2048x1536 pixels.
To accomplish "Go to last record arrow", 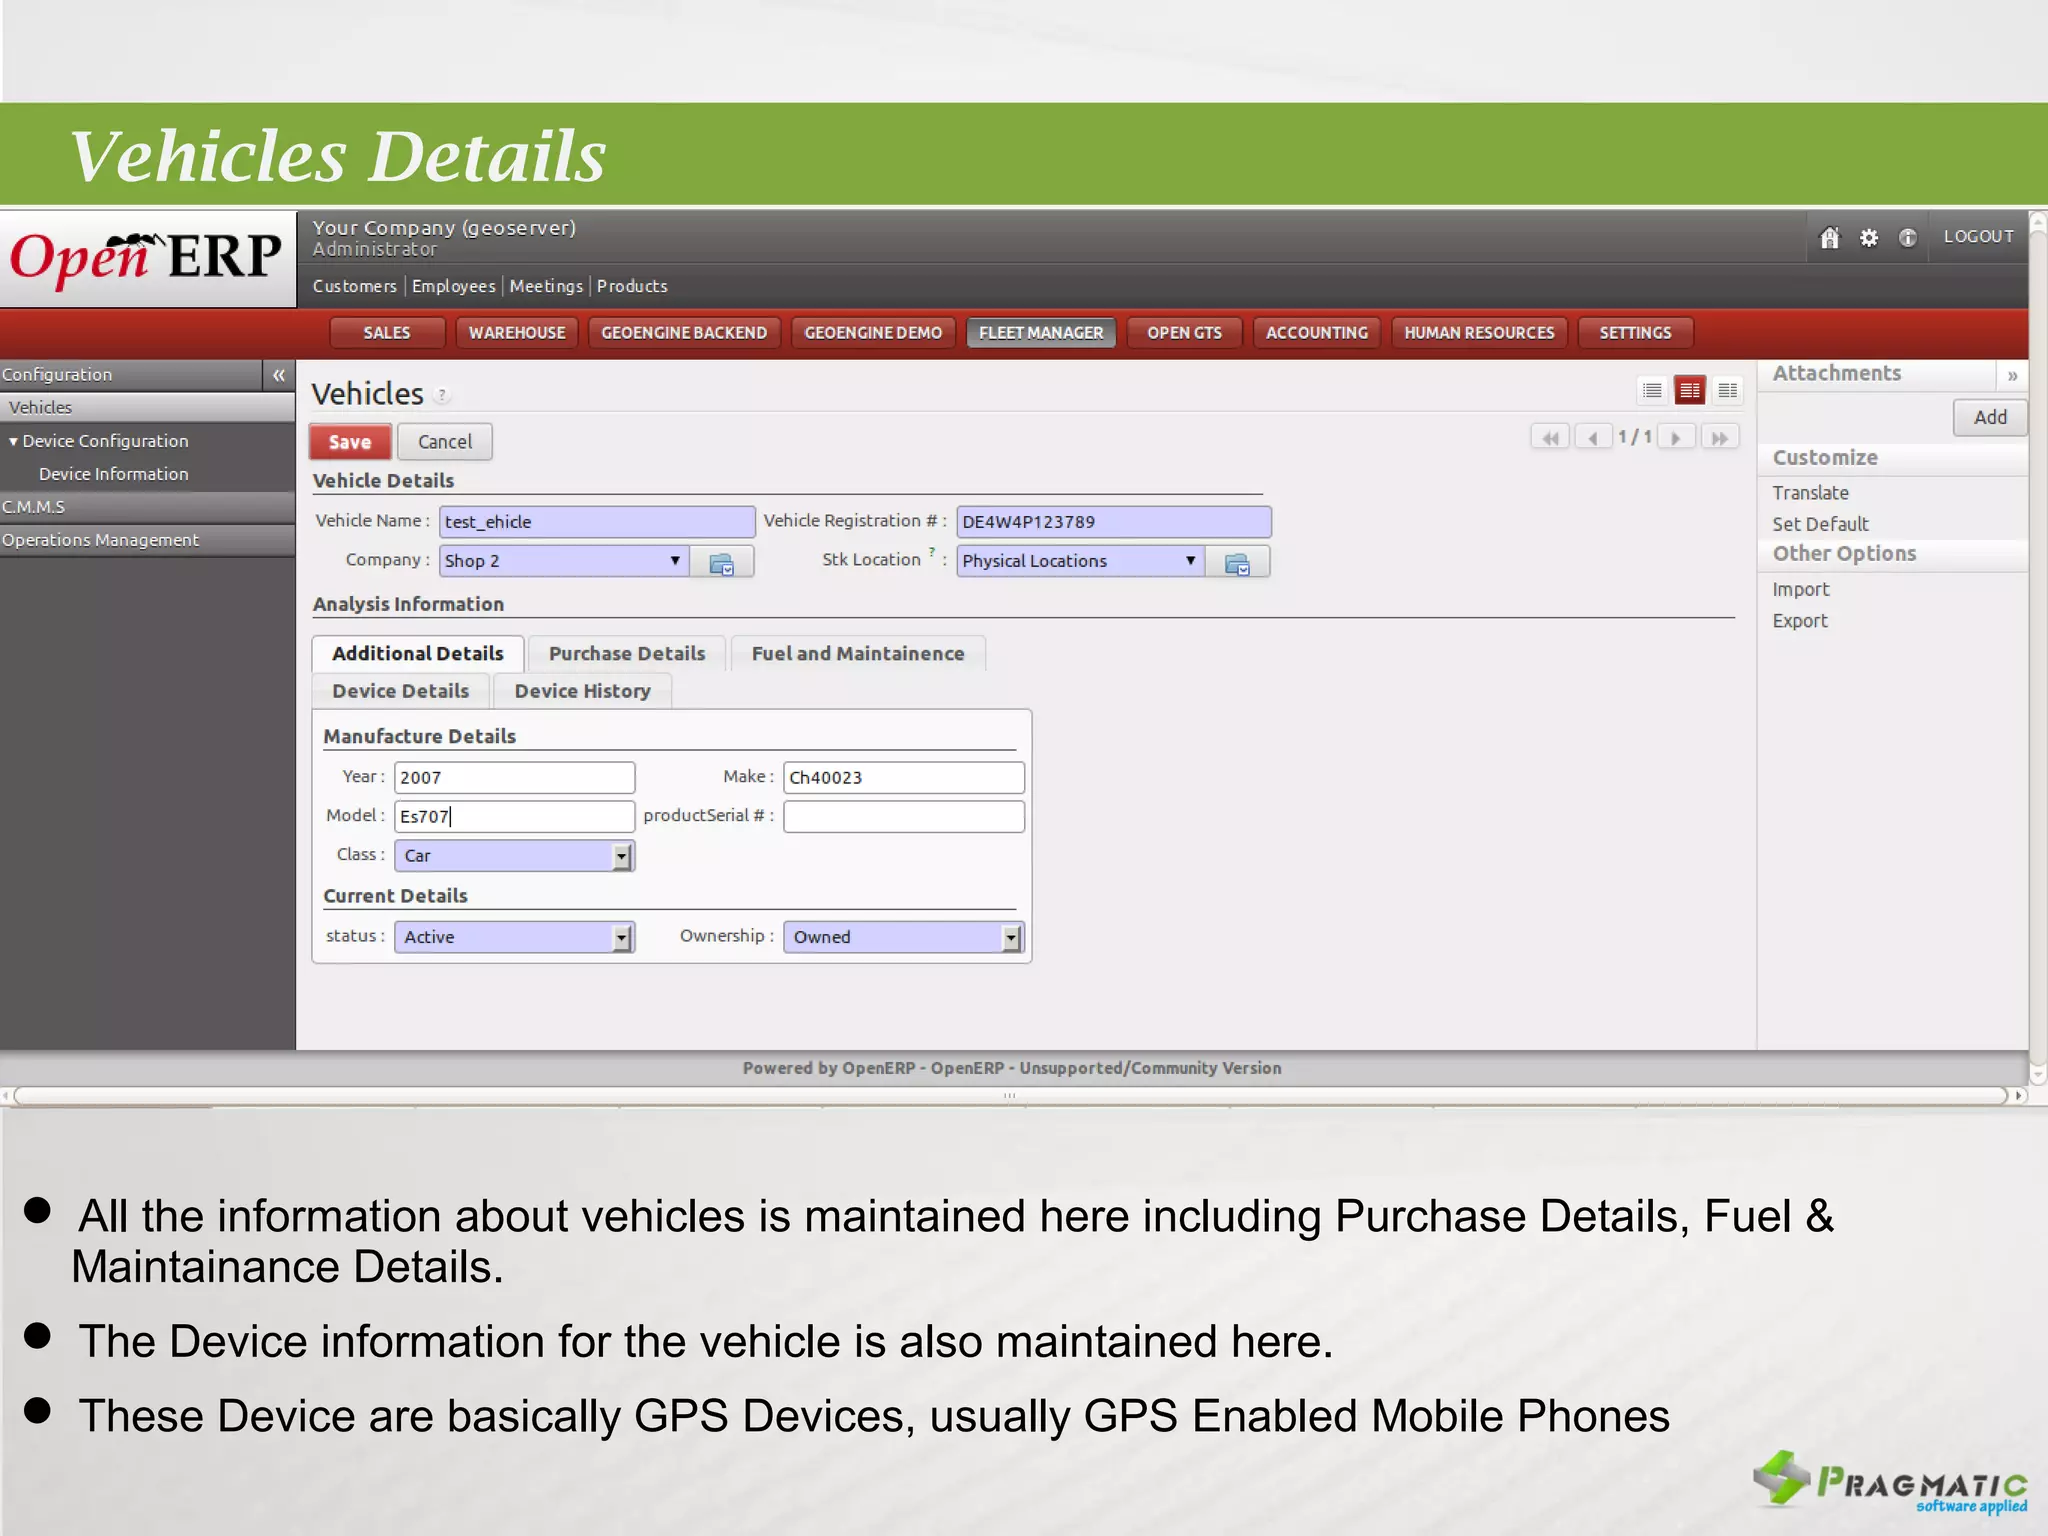I will point(1720,438).
